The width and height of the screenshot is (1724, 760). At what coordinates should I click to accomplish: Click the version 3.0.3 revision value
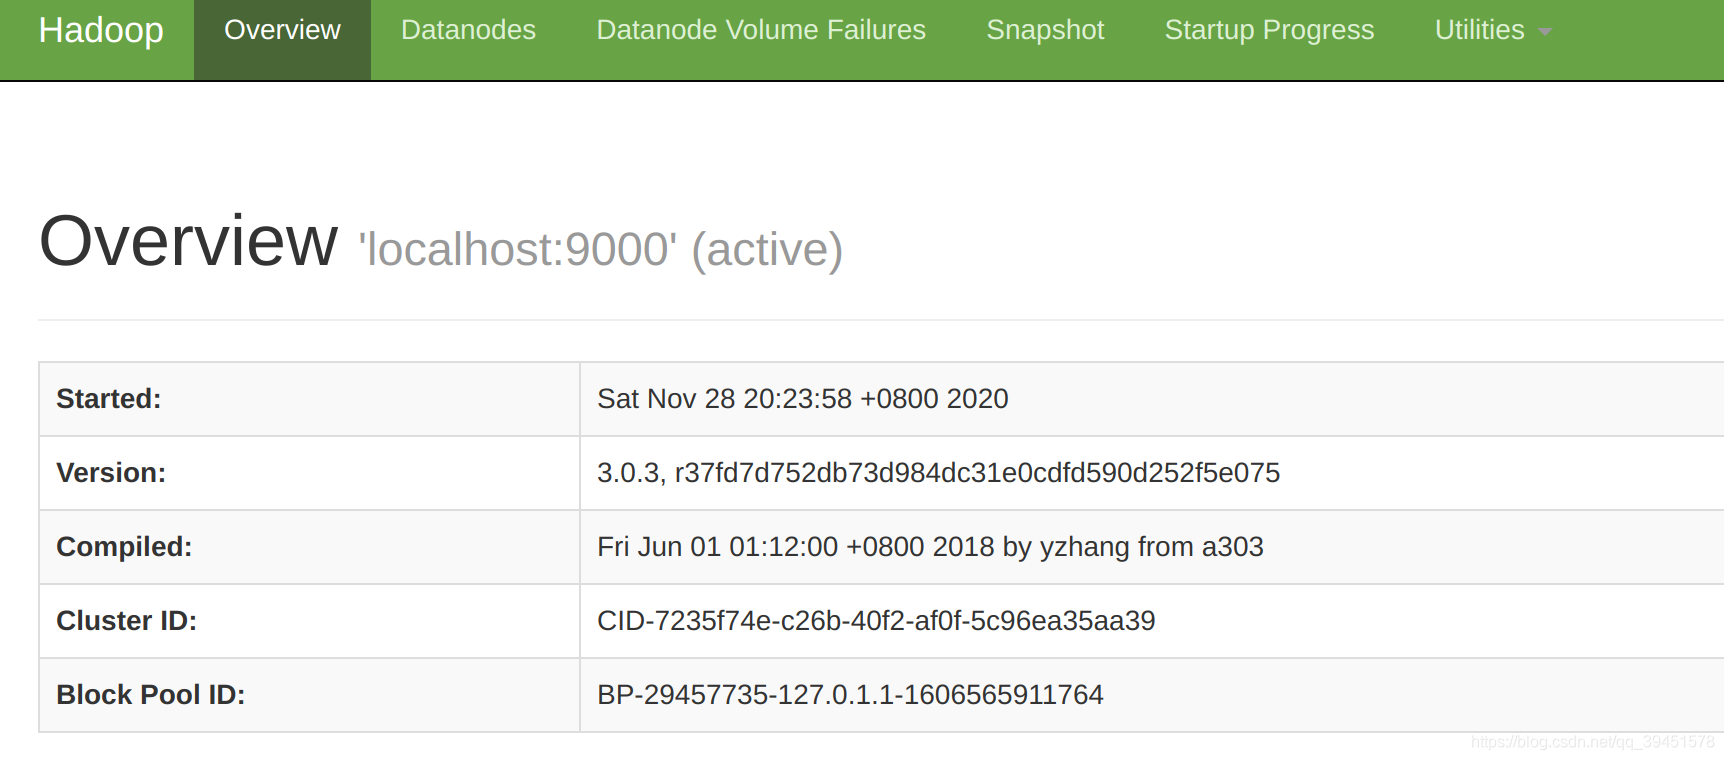tap(938, 473)
